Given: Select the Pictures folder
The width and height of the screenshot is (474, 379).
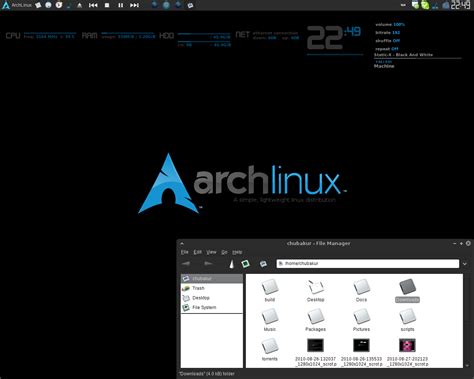Looking at the screenshot, I should [x=361, y=320].
